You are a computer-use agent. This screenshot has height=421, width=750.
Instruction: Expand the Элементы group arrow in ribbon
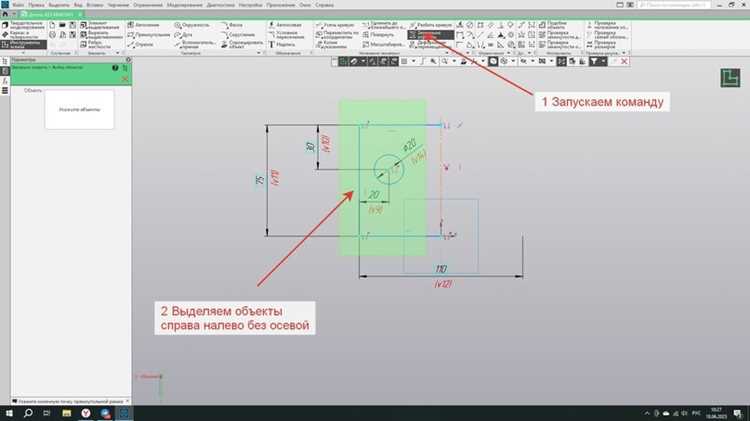117,53
